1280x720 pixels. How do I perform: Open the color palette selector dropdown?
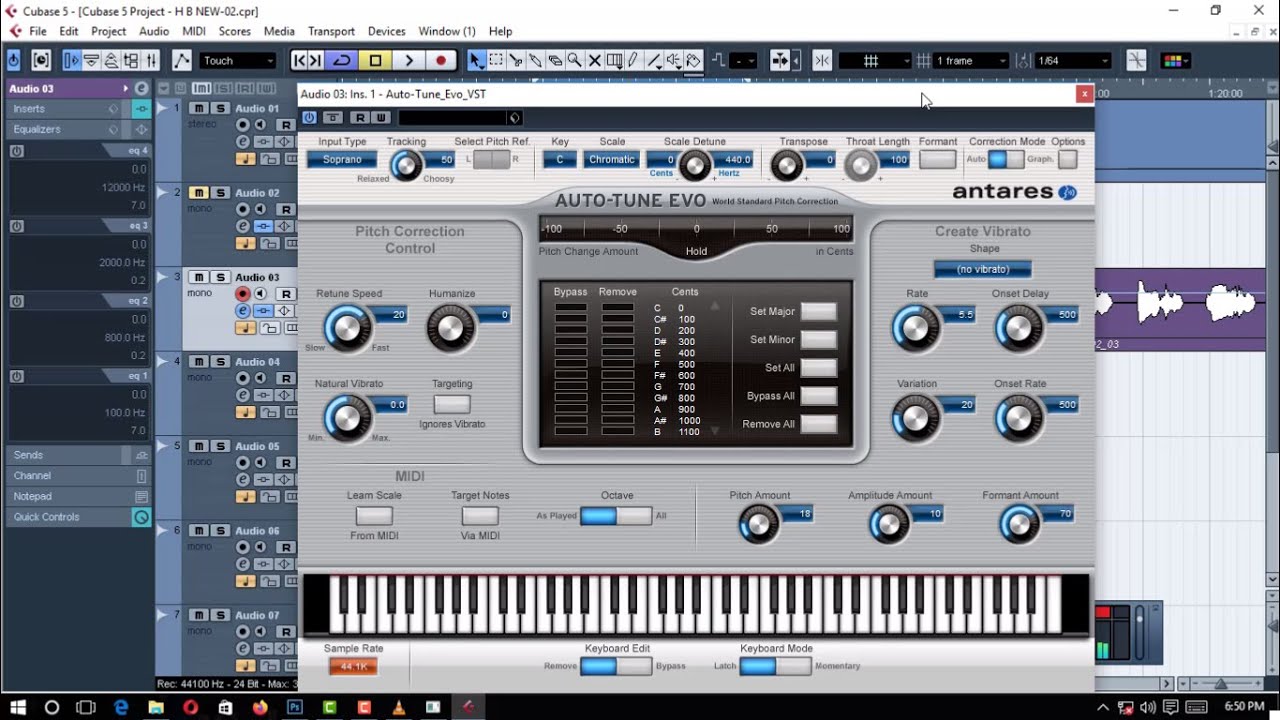click(x=1176, y=61)
